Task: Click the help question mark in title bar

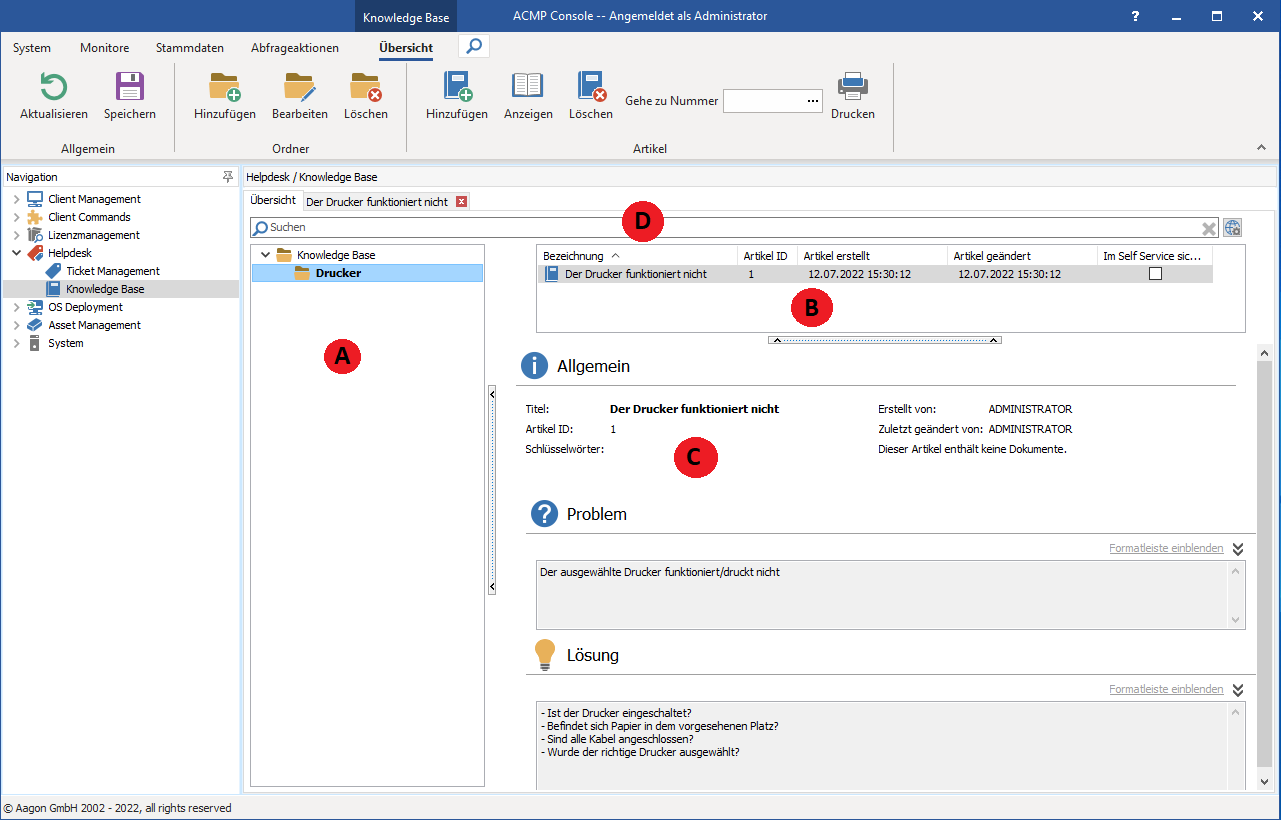Action: coord(1135,16)
